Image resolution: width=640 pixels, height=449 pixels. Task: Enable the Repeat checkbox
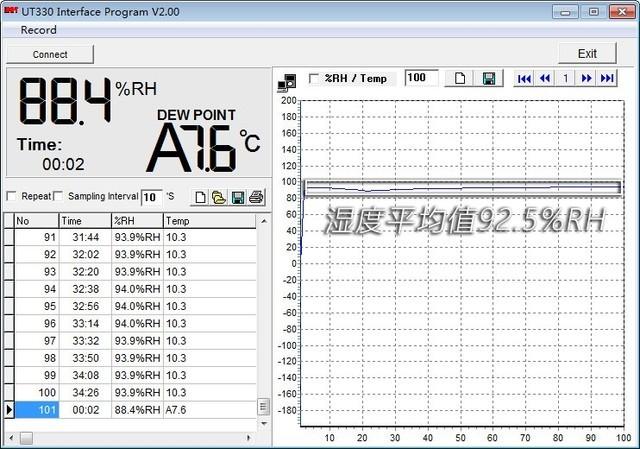point(12,196)
